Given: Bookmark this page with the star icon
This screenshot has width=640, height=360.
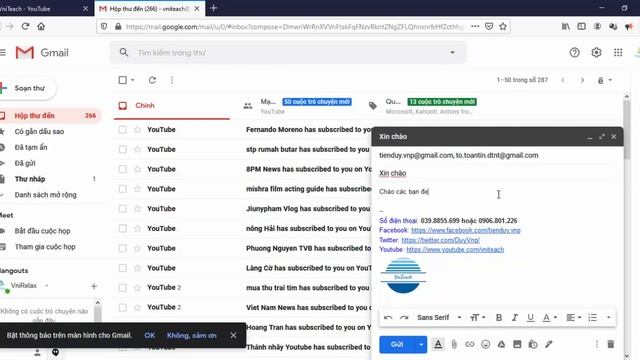Looking at the screenshot, I should [503, 27].
